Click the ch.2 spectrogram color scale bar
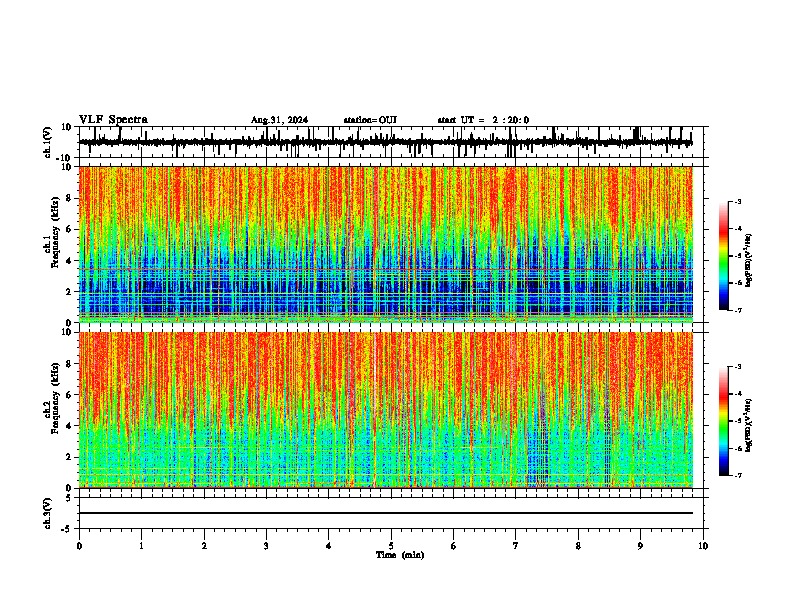Screen dimensions: 792x612 723,421
